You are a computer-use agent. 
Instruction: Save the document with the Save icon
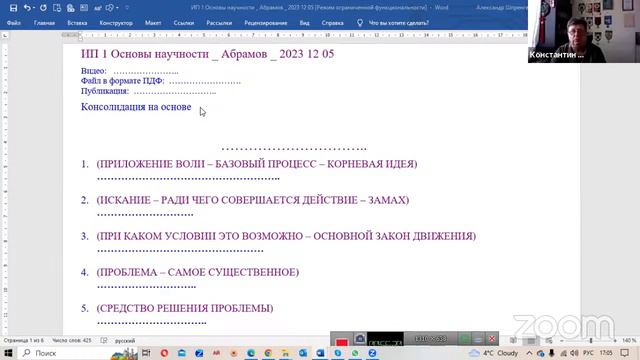(x=13, y=8)
